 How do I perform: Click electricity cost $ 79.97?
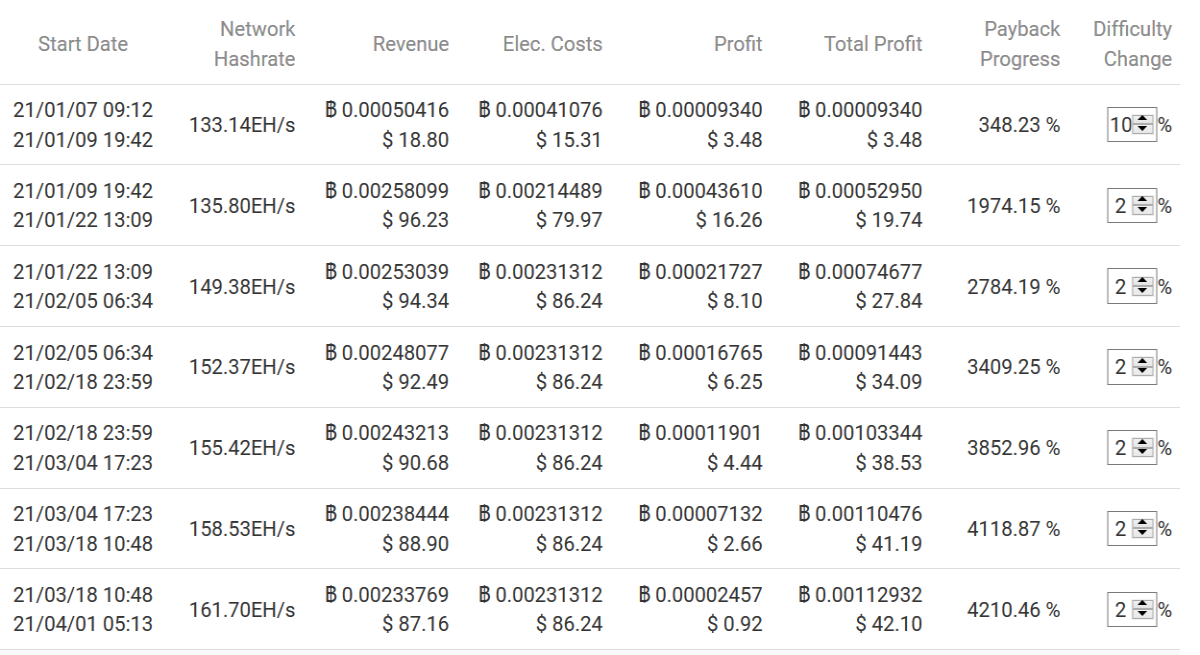coord(569,221)
